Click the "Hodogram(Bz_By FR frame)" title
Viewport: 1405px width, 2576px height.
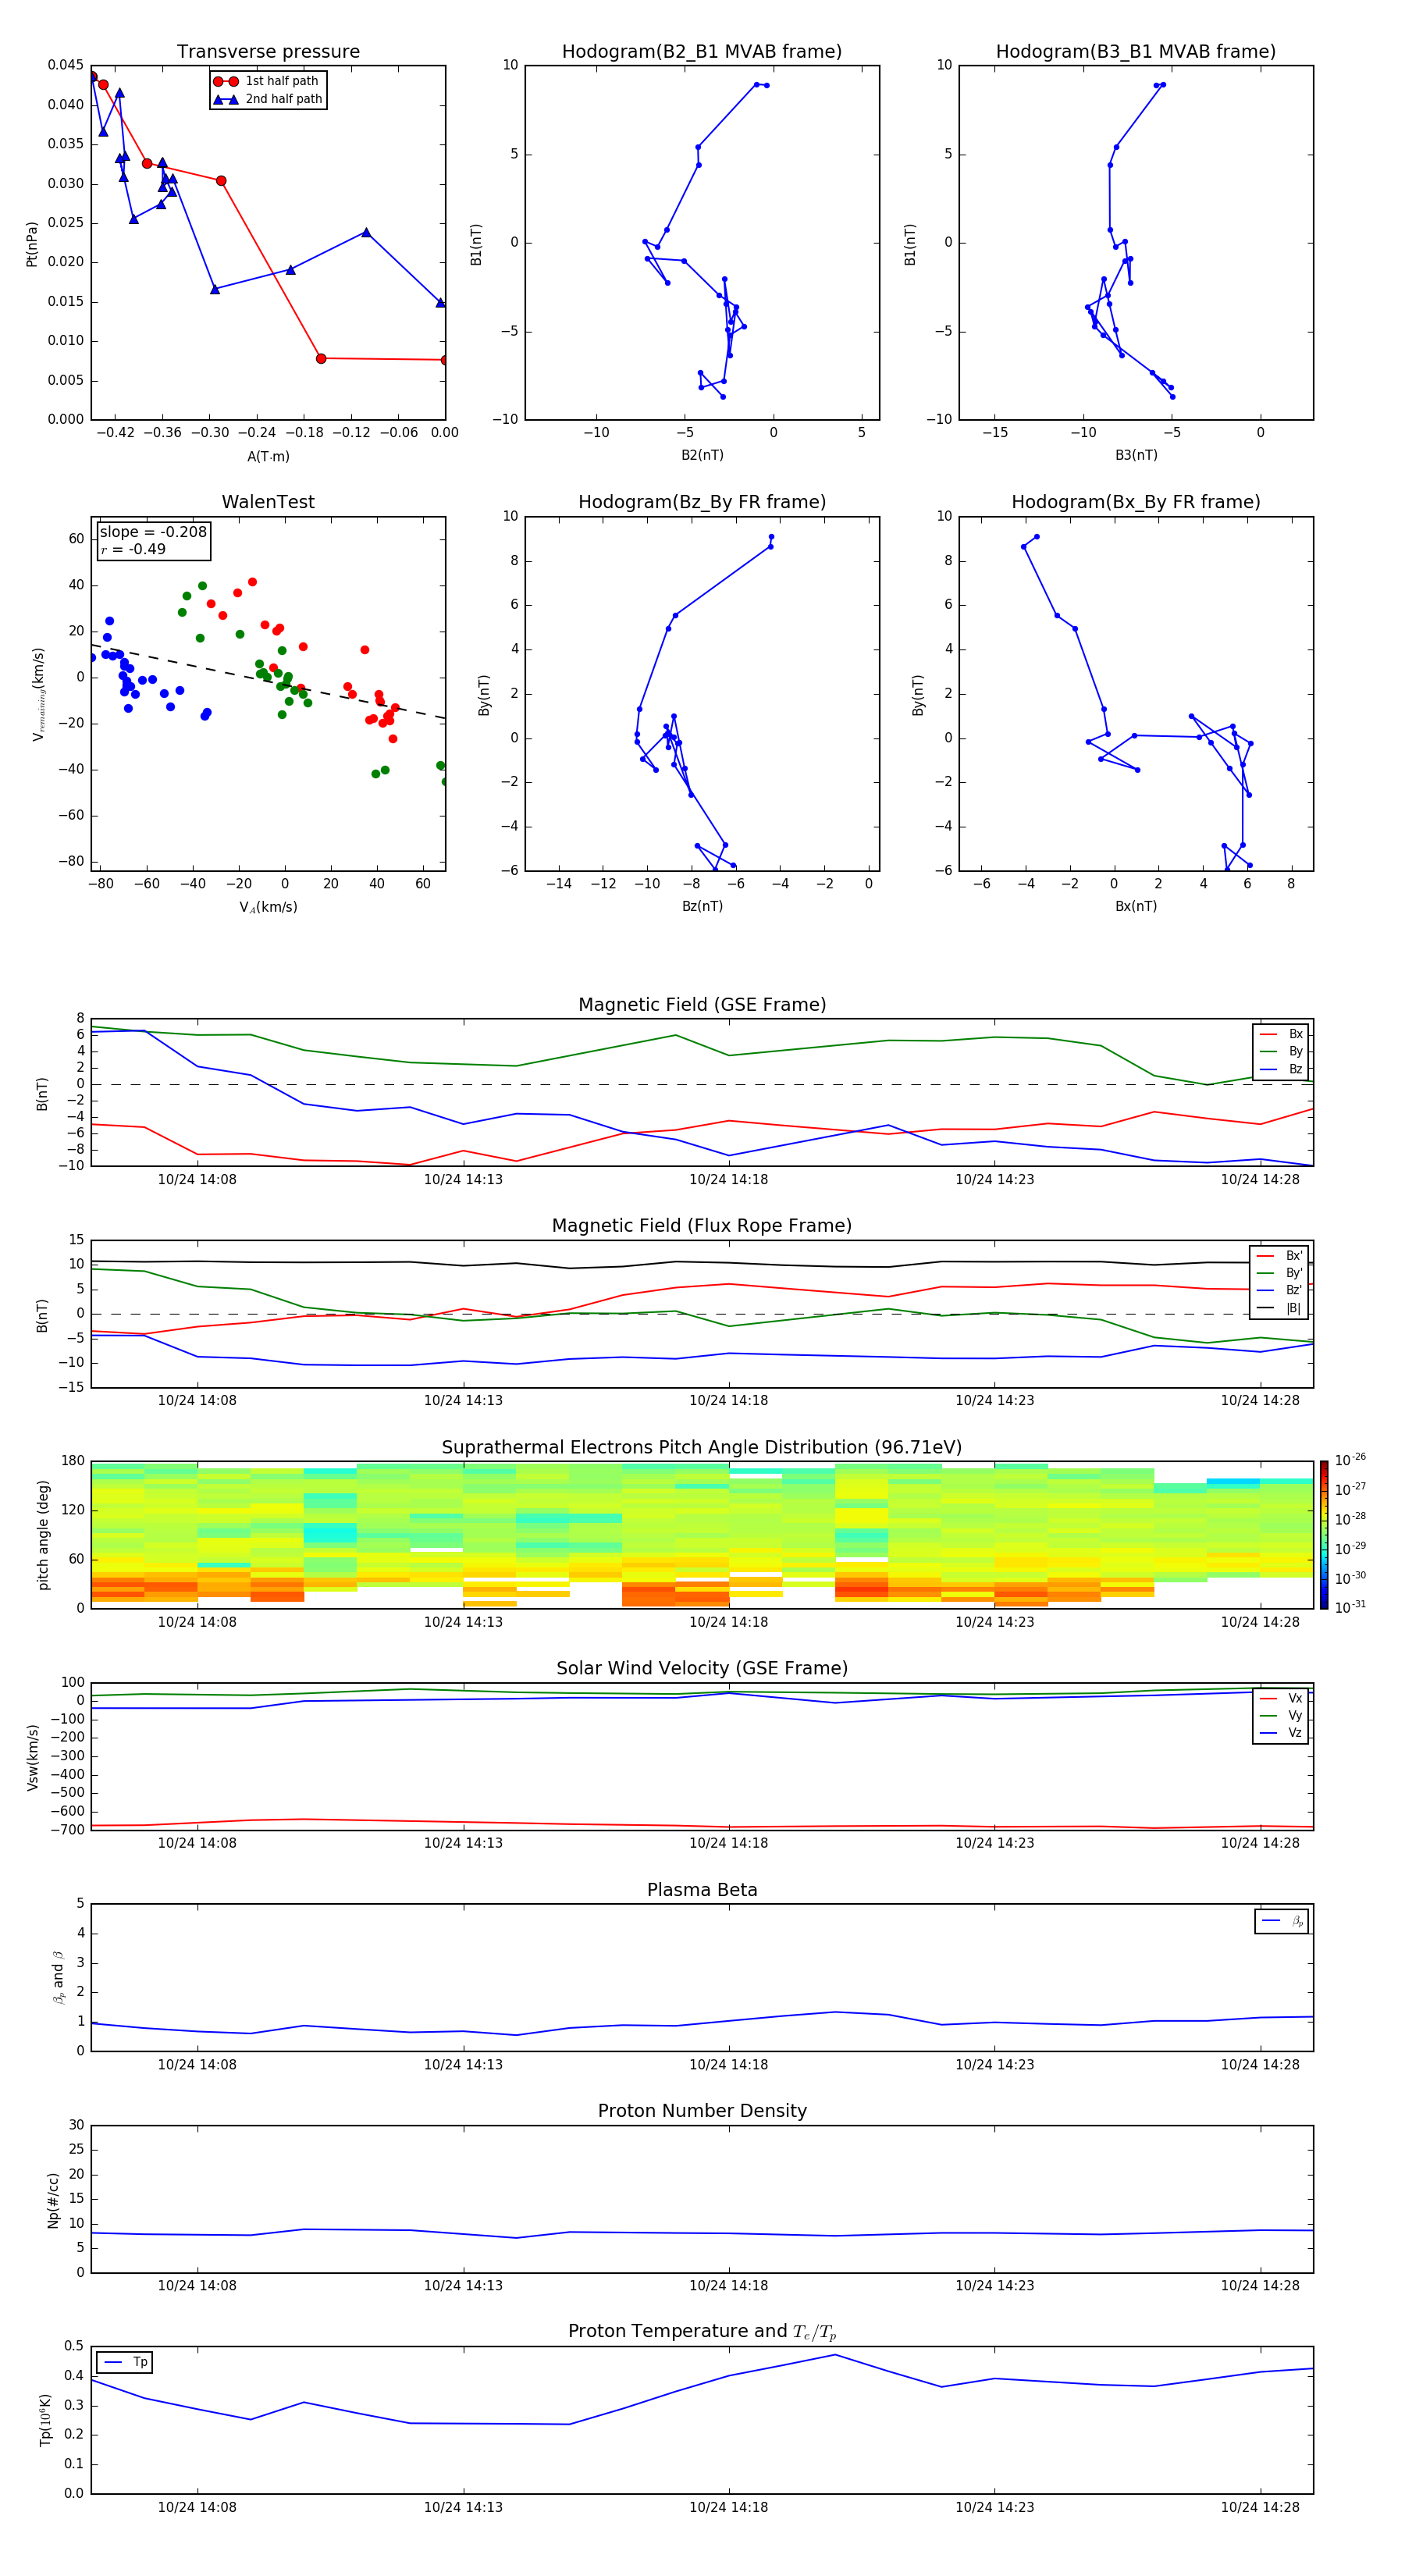click(x=702, y=502)
